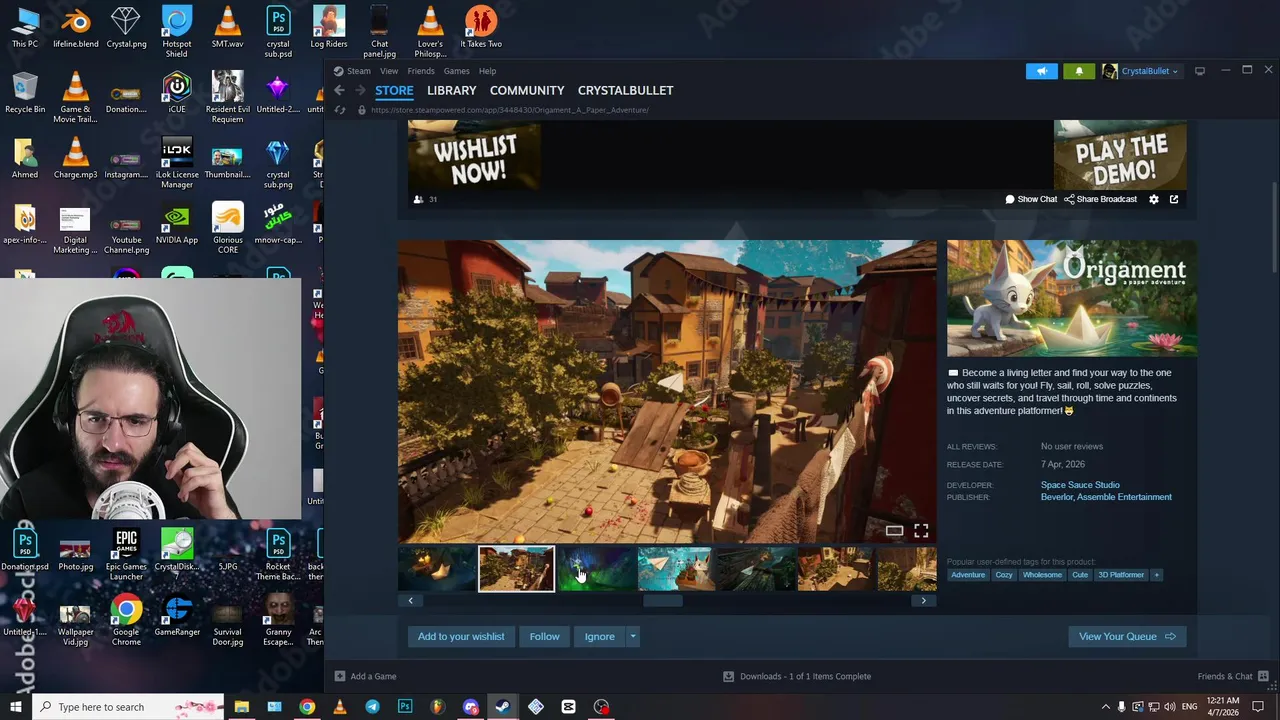Open Steam menu in menu bar
The width and height of the screenshot is (1280, 720).
coord(358,71)
